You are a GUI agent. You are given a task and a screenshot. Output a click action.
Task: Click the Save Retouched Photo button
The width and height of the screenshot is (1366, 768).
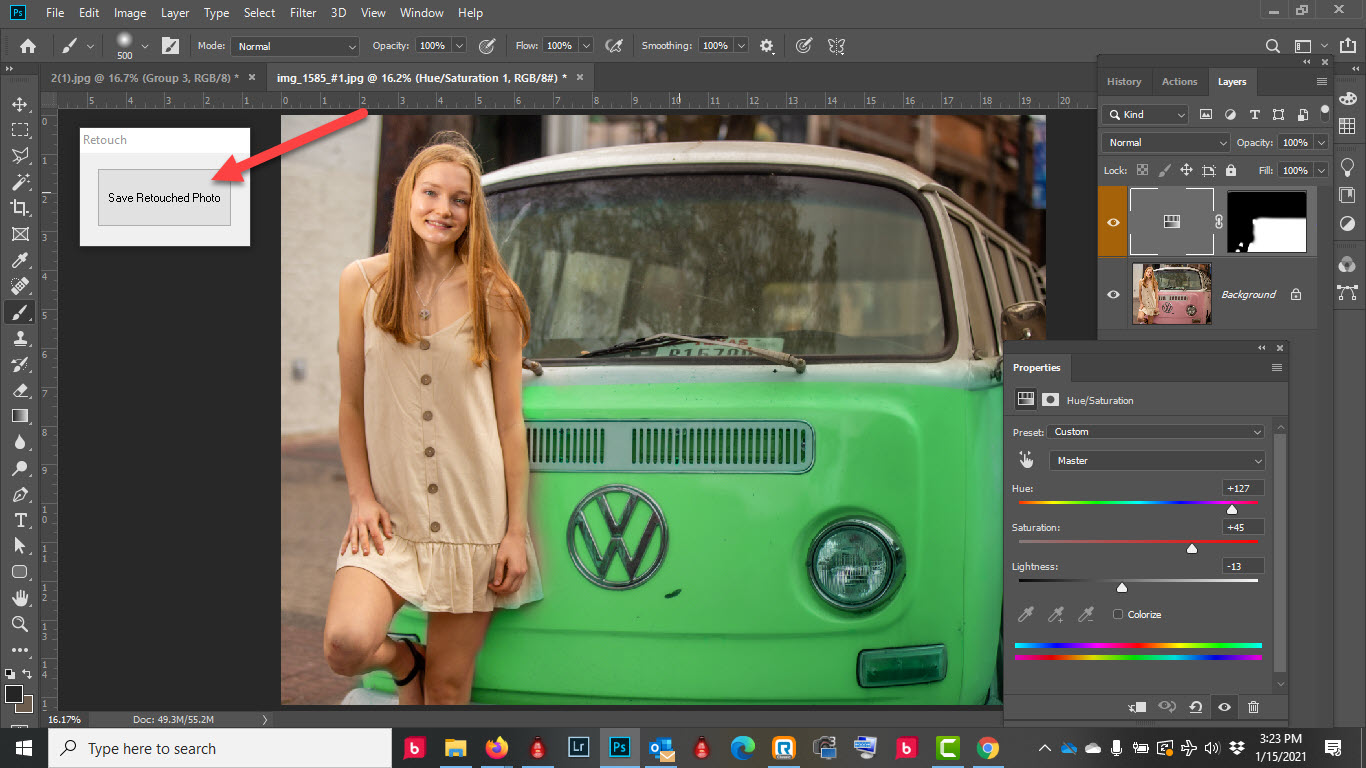[x=164, y=198]
